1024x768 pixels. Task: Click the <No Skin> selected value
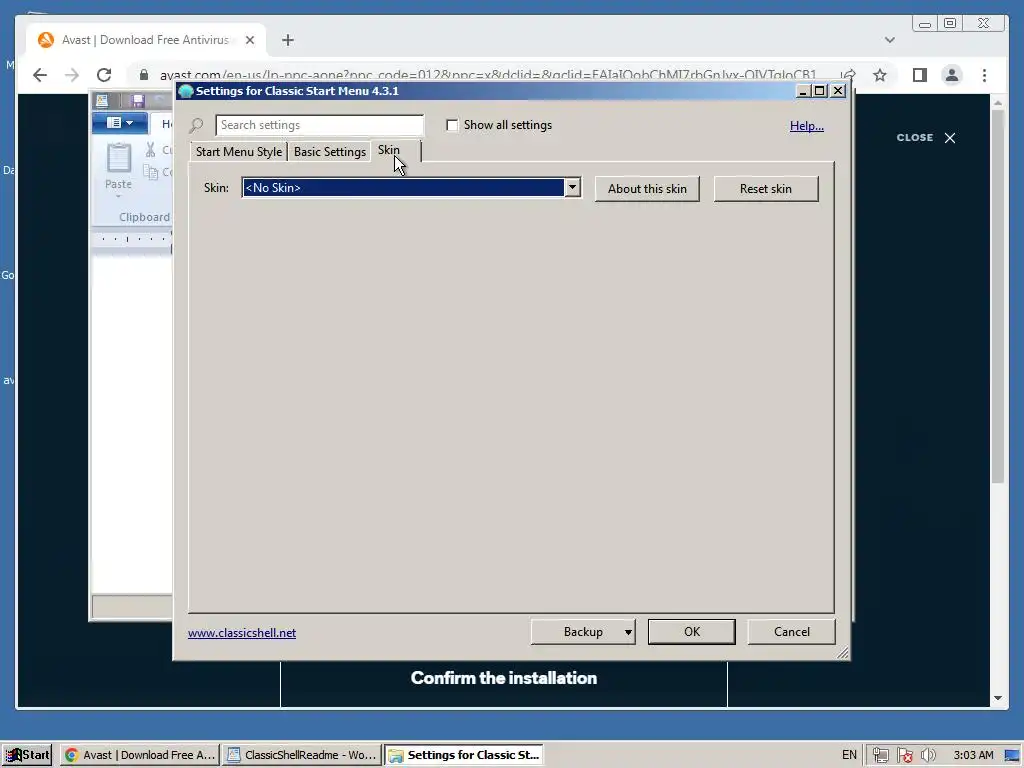click(x=404, y=187)
